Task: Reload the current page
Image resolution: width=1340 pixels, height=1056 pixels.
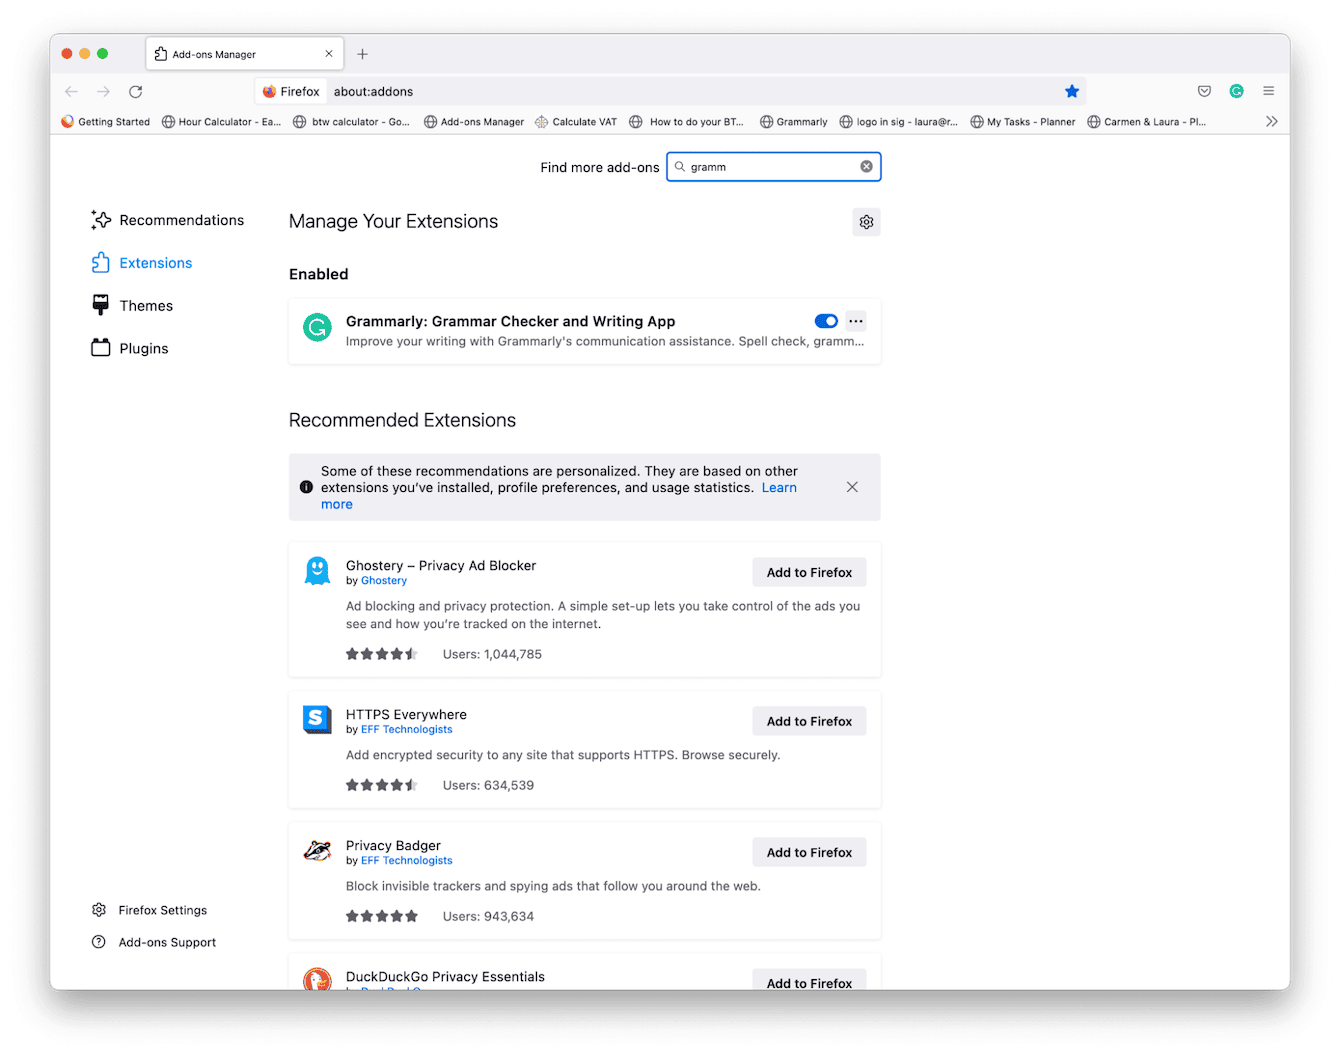Action: pos(135,91)
